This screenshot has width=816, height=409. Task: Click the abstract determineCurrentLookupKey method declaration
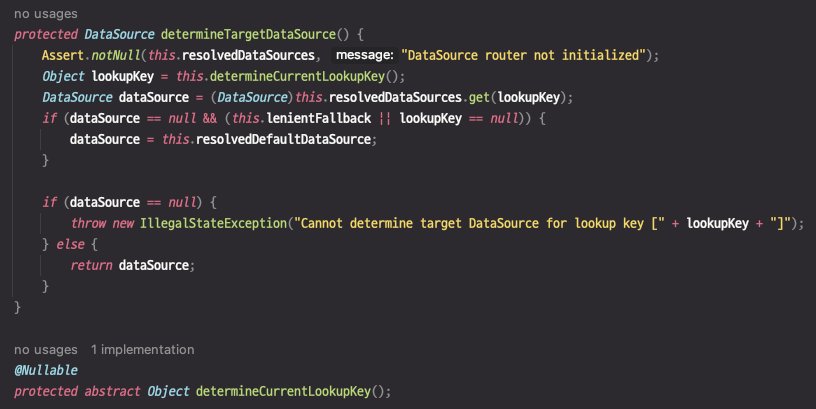[x=283, y=391]
